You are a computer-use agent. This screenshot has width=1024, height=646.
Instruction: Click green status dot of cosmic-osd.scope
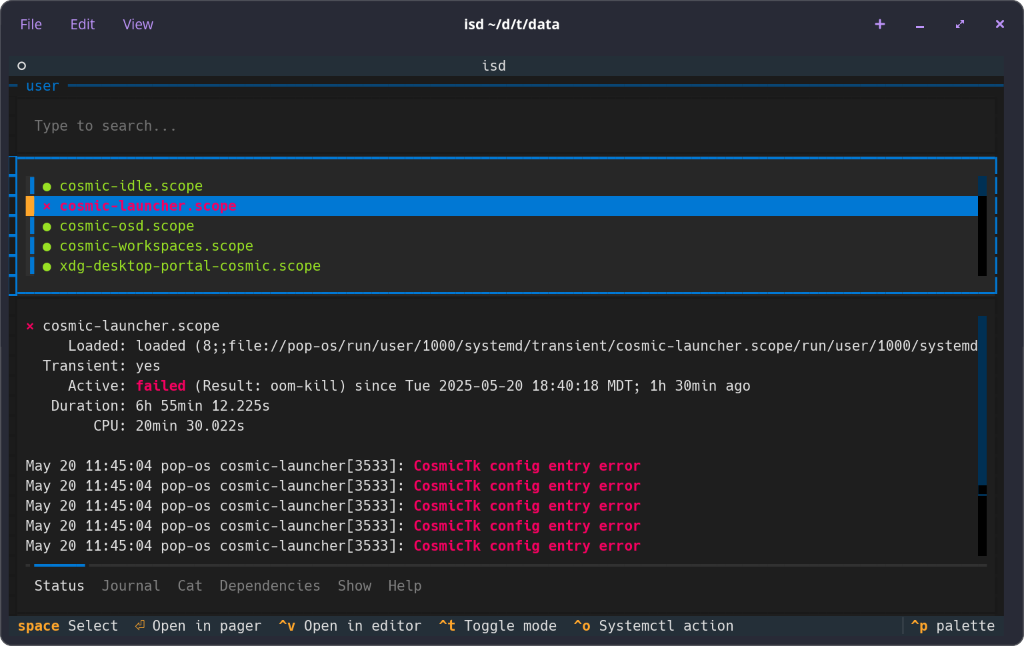point(47,227)
